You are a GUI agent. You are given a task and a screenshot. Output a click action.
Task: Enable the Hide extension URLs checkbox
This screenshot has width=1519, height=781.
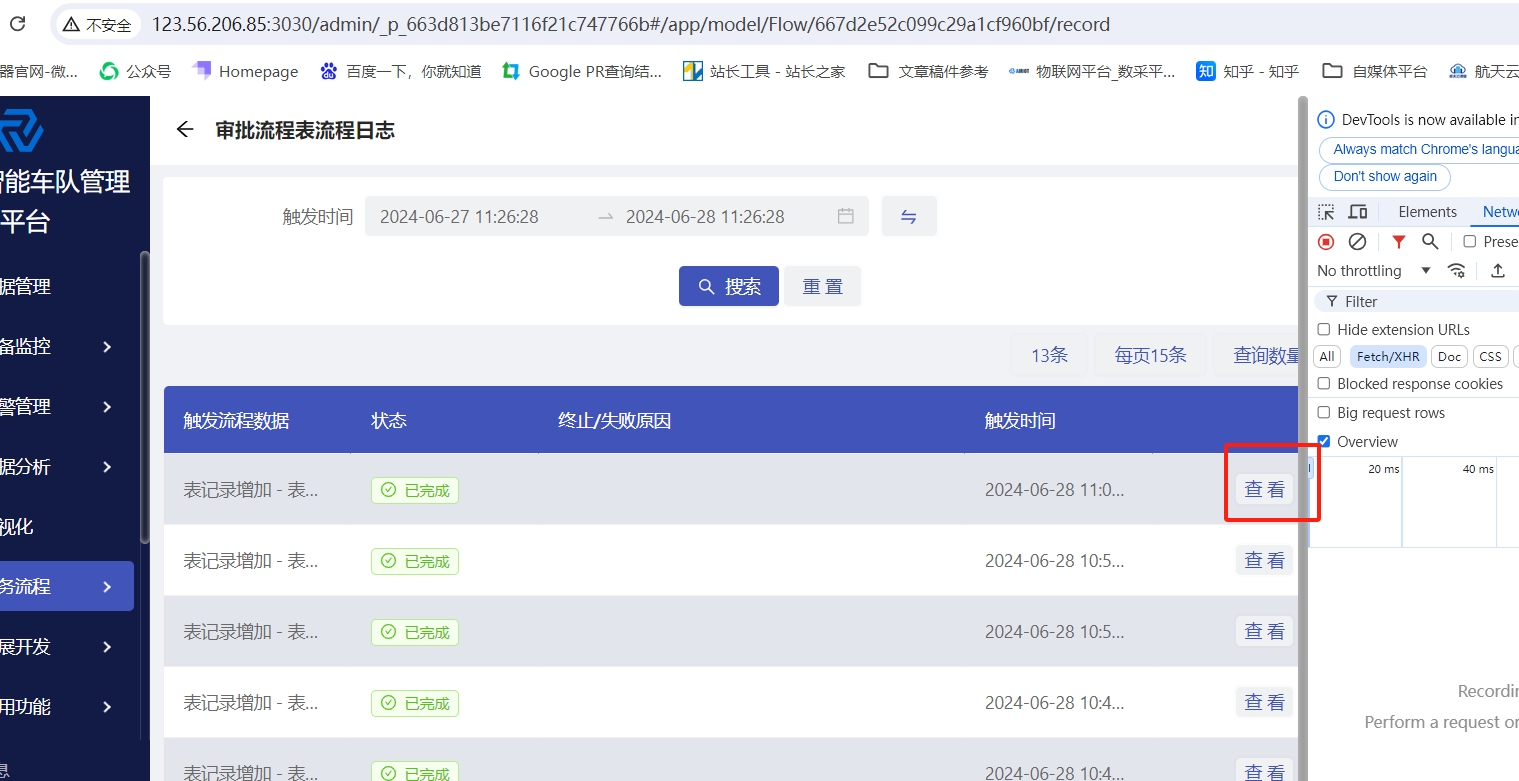point(1324,329)
